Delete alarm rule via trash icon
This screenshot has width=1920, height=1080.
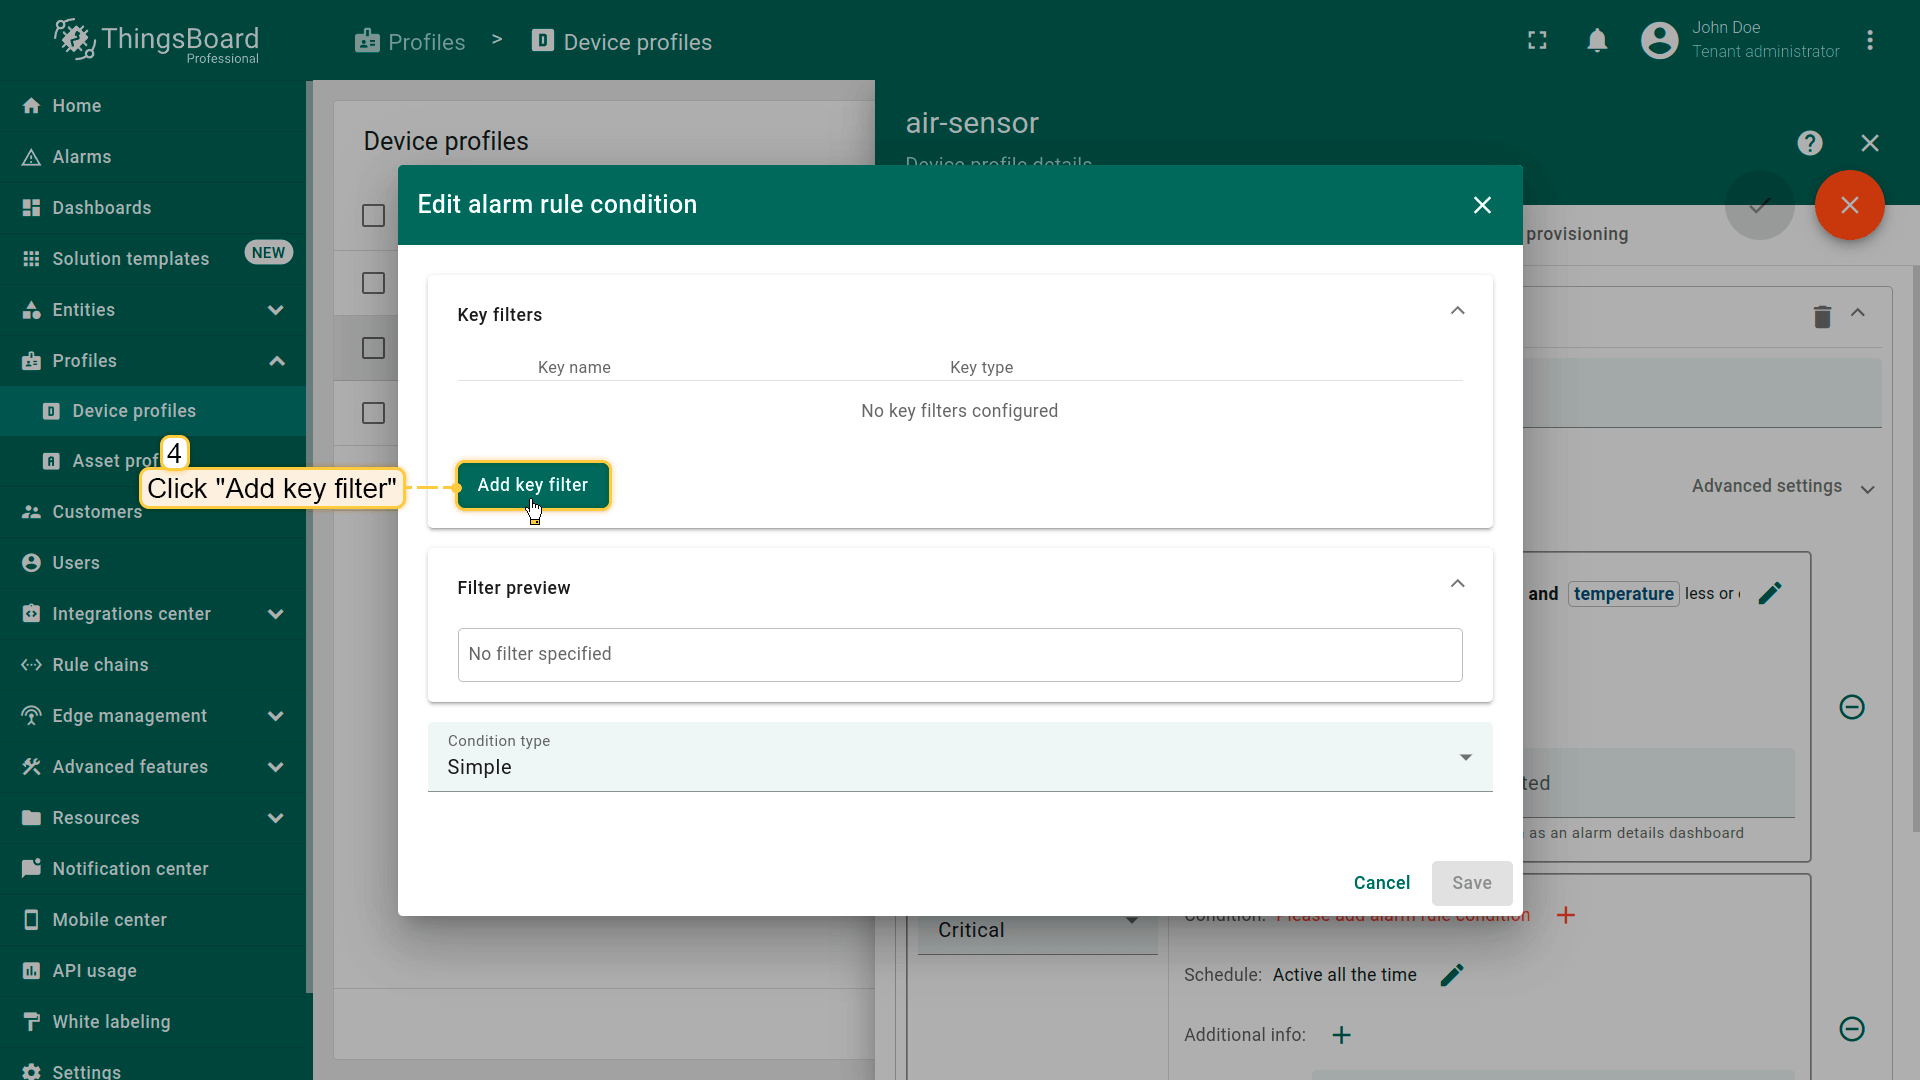[x=1822, y=317]
